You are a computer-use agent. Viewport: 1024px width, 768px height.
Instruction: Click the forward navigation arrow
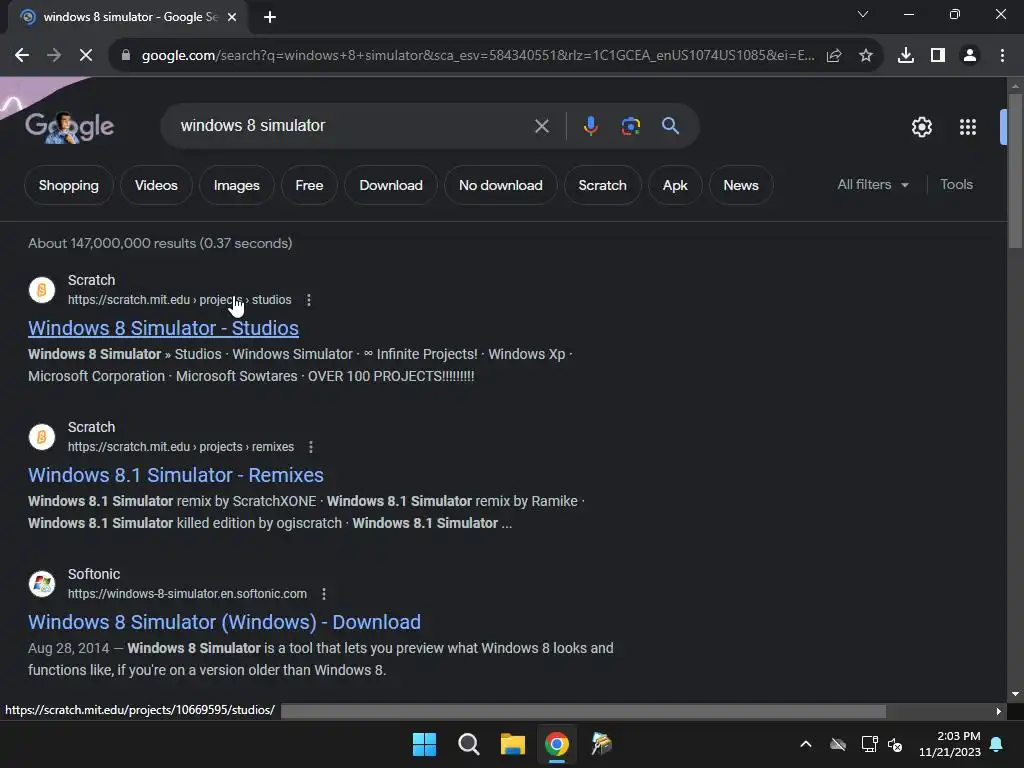[x=54, y=56]
